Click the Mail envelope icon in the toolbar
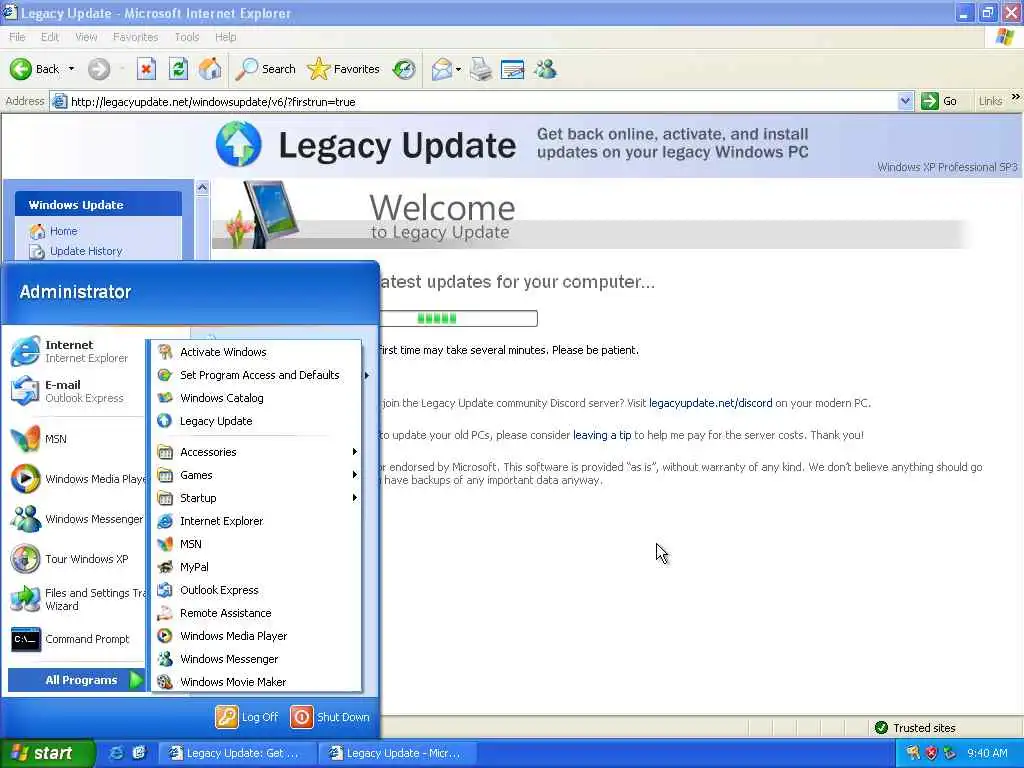Image resolution: width=1024 pixels, height=768 pixels. 442,69
